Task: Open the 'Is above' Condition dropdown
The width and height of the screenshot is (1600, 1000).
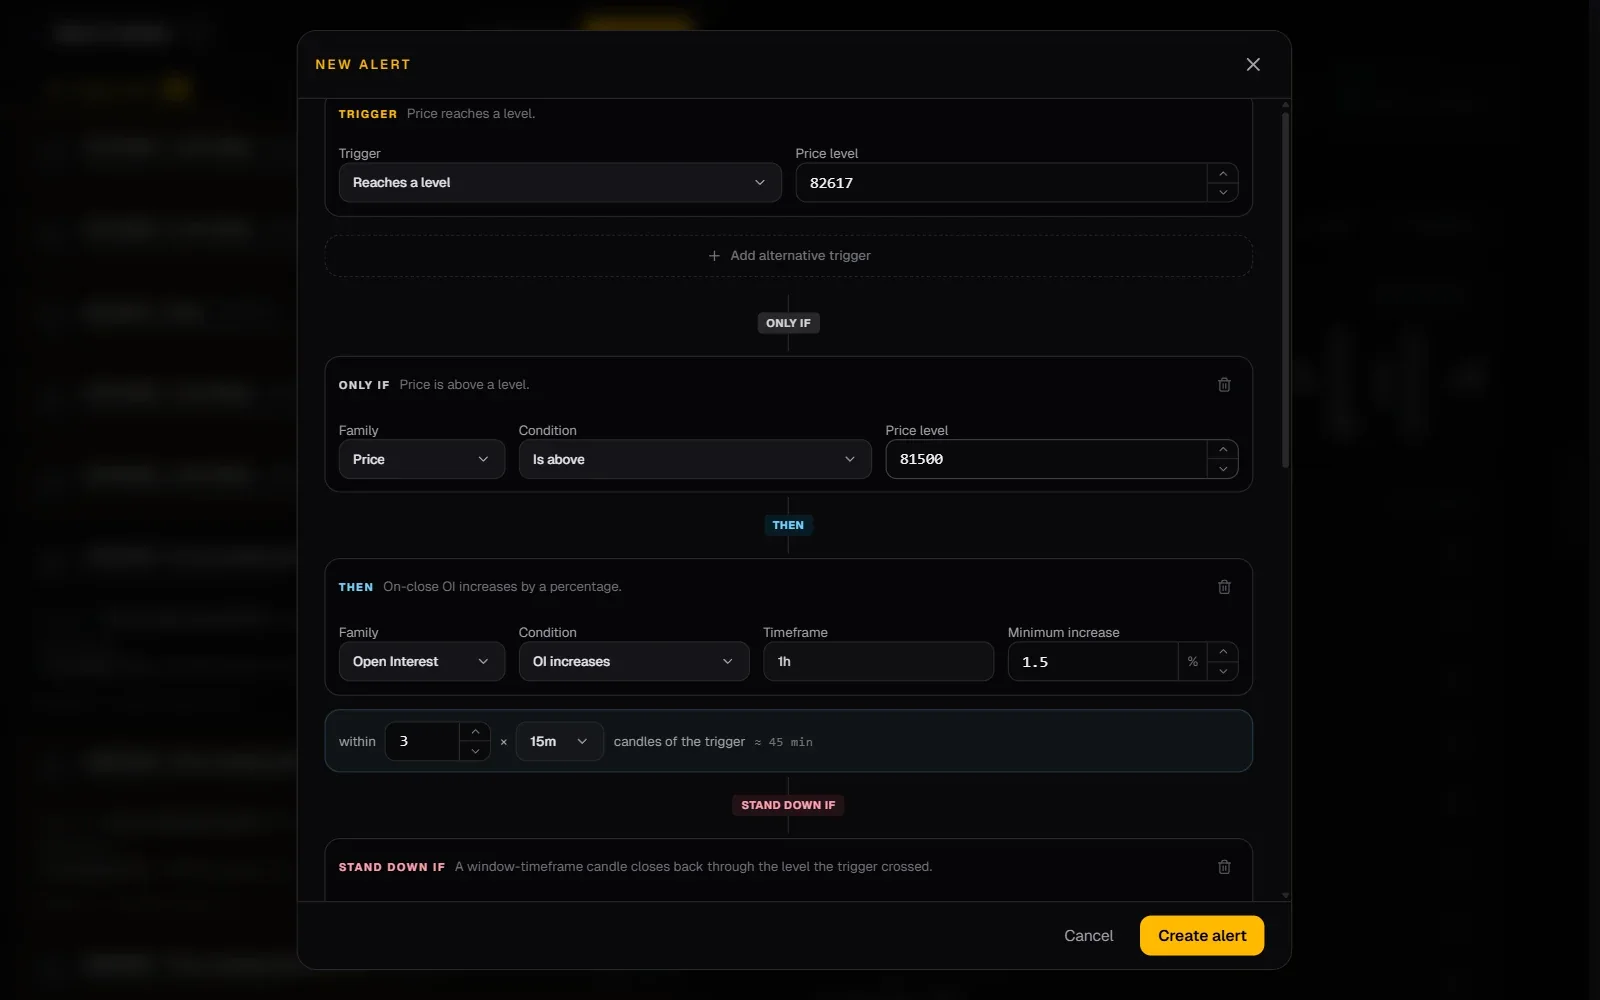Action: coord(695,459)
